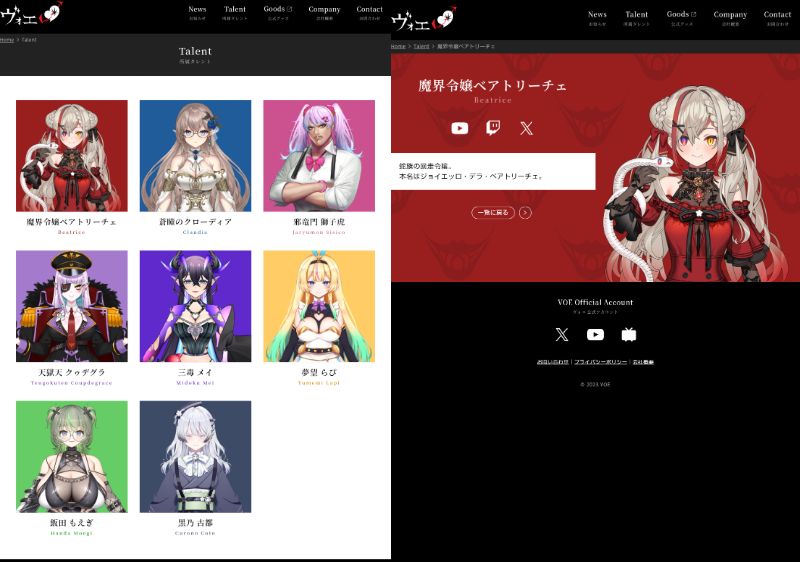Open the Beatrice talent portrait card

(x=71, y=156)
